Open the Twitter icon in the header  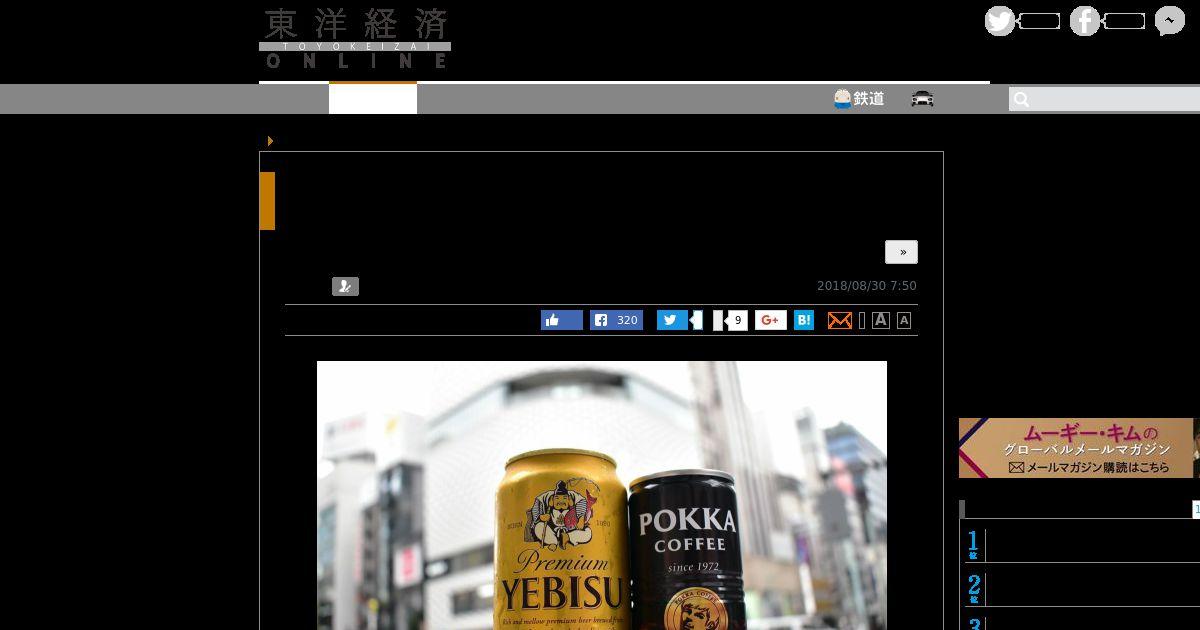[x=1000, y=21]
